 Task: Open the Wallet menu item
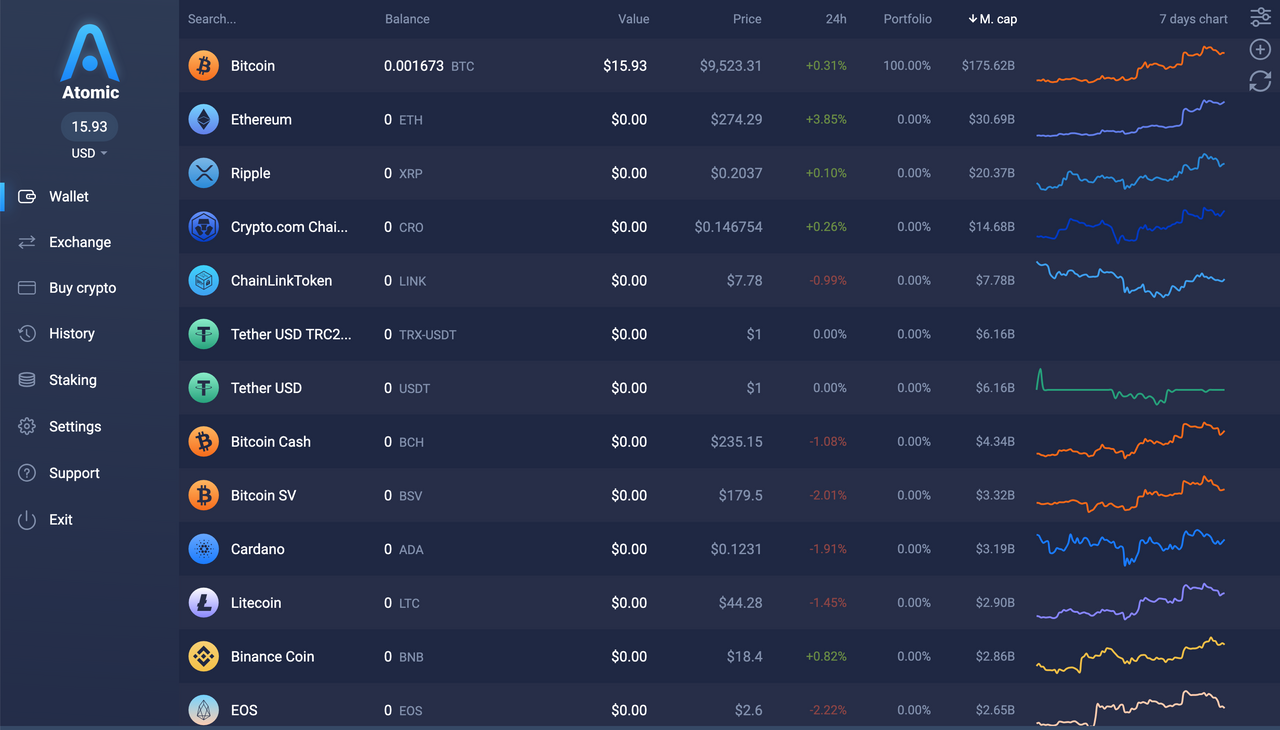[69, 197]
